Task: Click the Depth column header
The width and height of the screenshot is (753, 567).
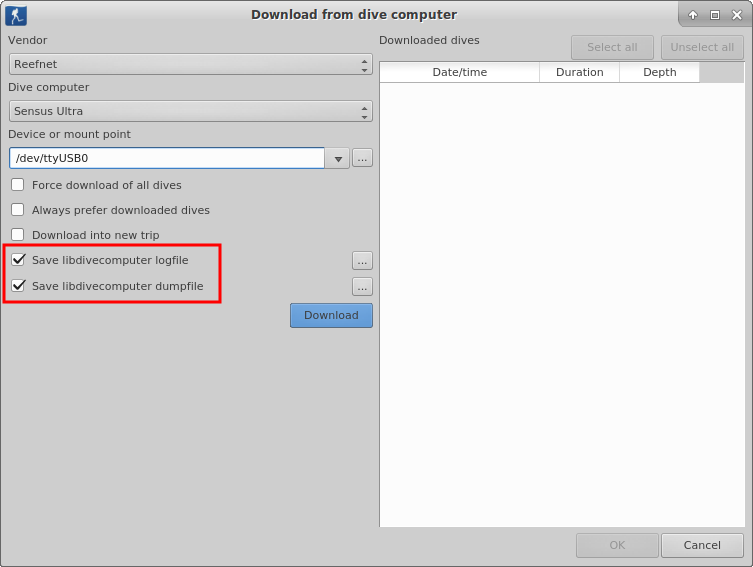Action: 659,72
